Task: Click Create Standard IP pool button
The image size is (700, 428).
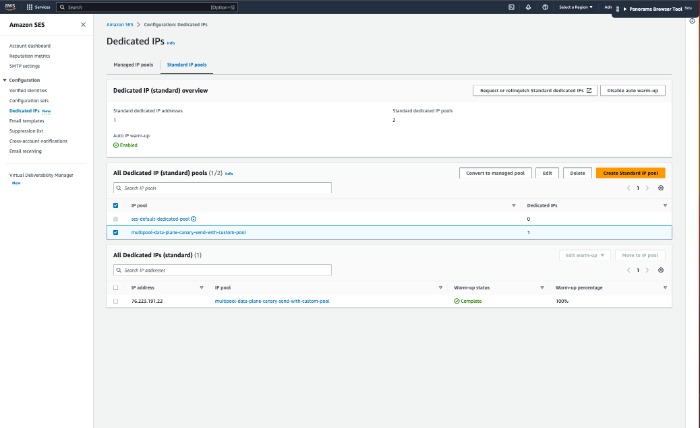Action: [x=630, y=173]
